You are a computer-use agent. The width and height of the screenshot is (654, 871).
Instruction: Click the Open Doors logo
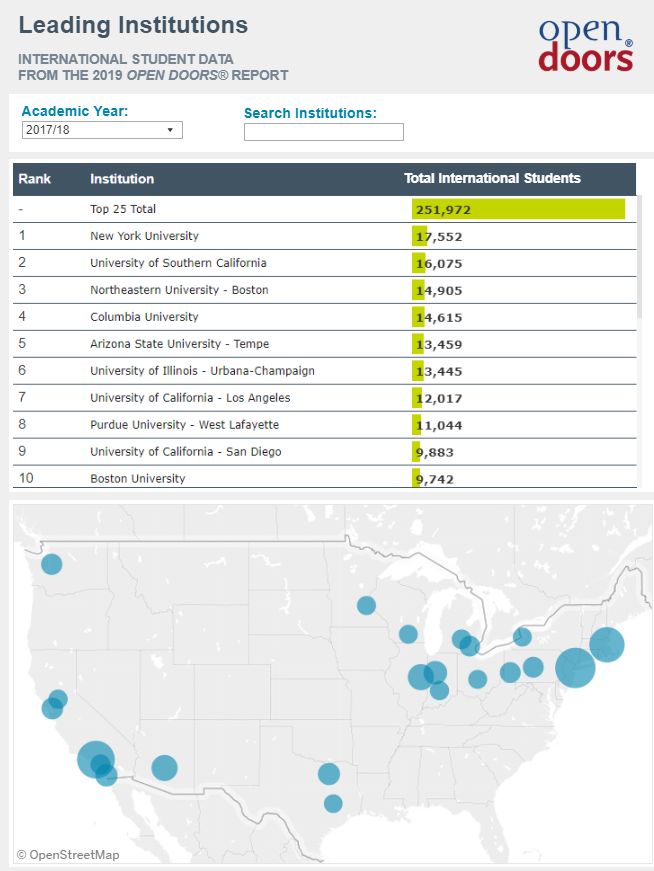point(586,46)
